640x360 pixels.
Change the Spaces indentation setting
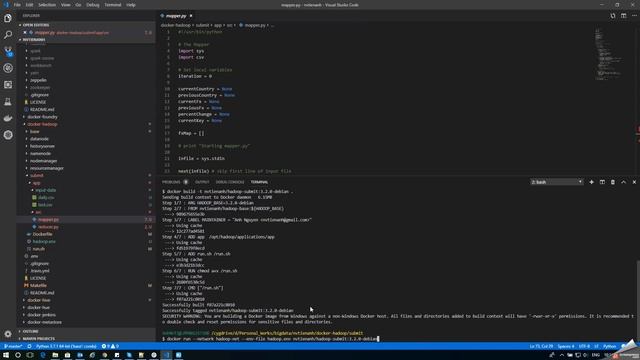pyautogui.click(x=566, y=346)
